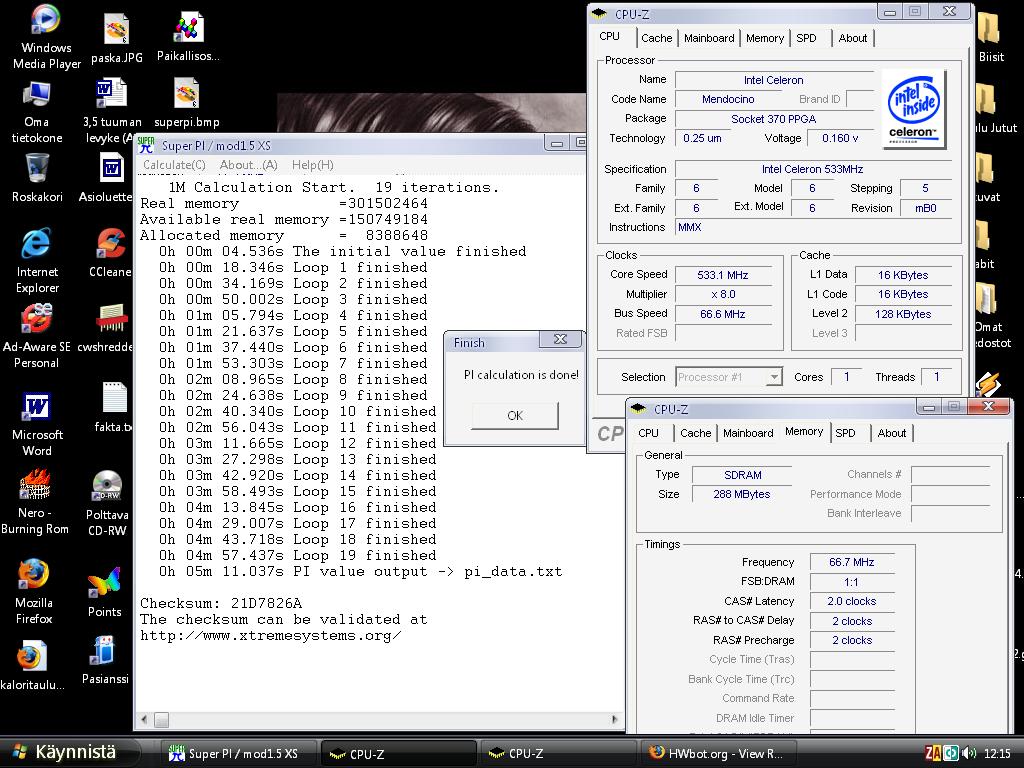Launch Nero Burning Rom icon
Viewport: 1024px width, 768px height.
[35, 502]
